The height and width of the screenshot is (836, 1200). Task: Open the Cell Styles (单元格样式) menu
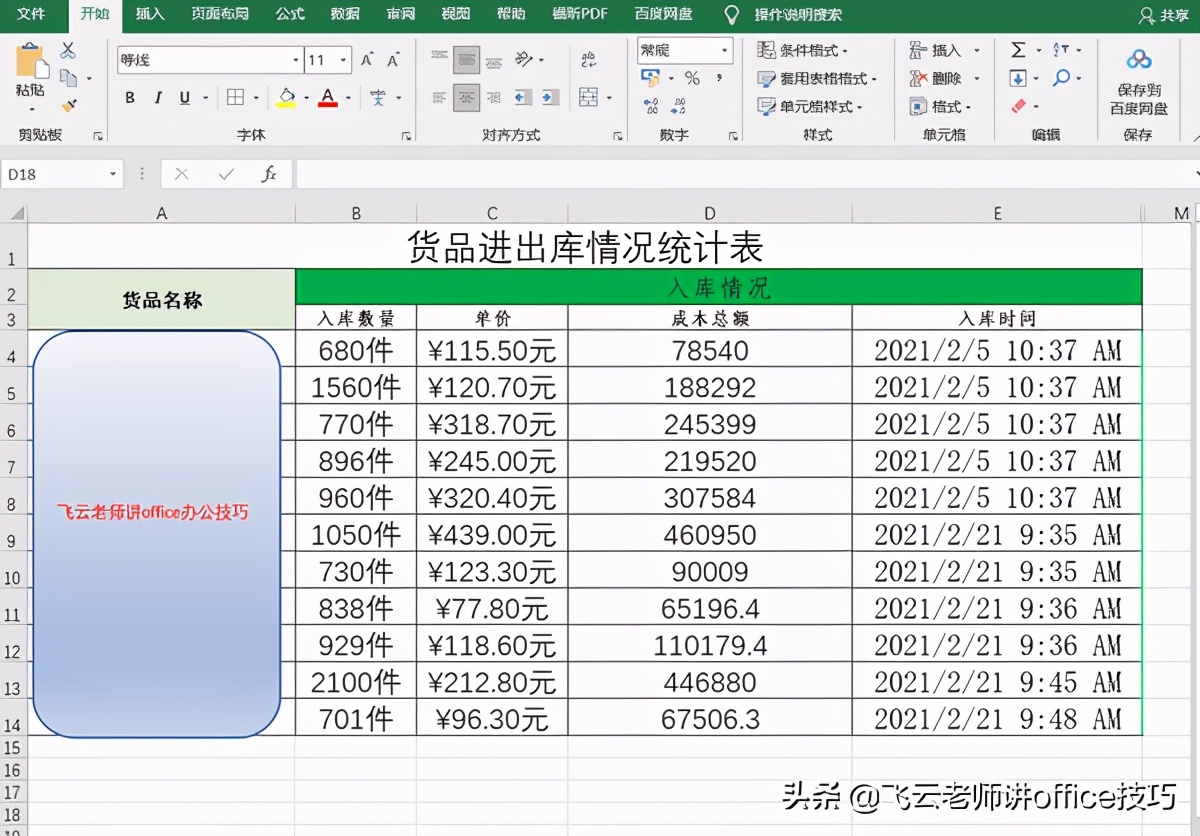809,106
